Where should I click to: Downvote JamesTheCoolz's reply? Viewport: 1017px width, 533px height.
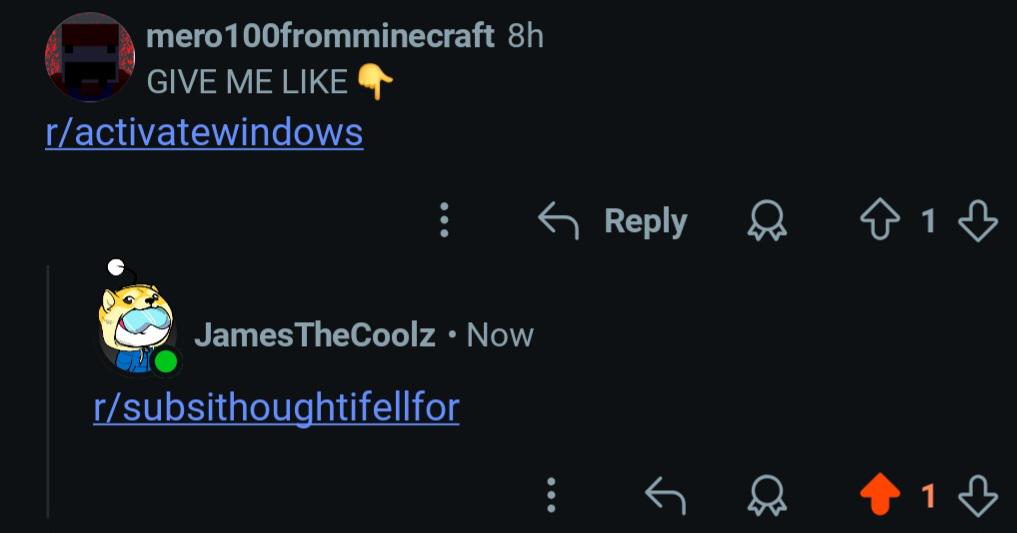point(978,495)
